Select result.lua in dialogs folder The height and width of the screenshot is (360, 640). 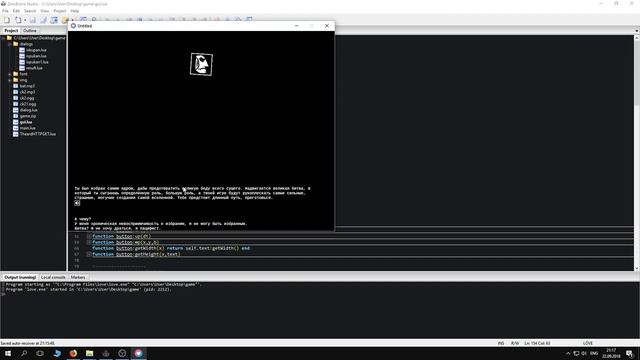[x=34, y=68]
